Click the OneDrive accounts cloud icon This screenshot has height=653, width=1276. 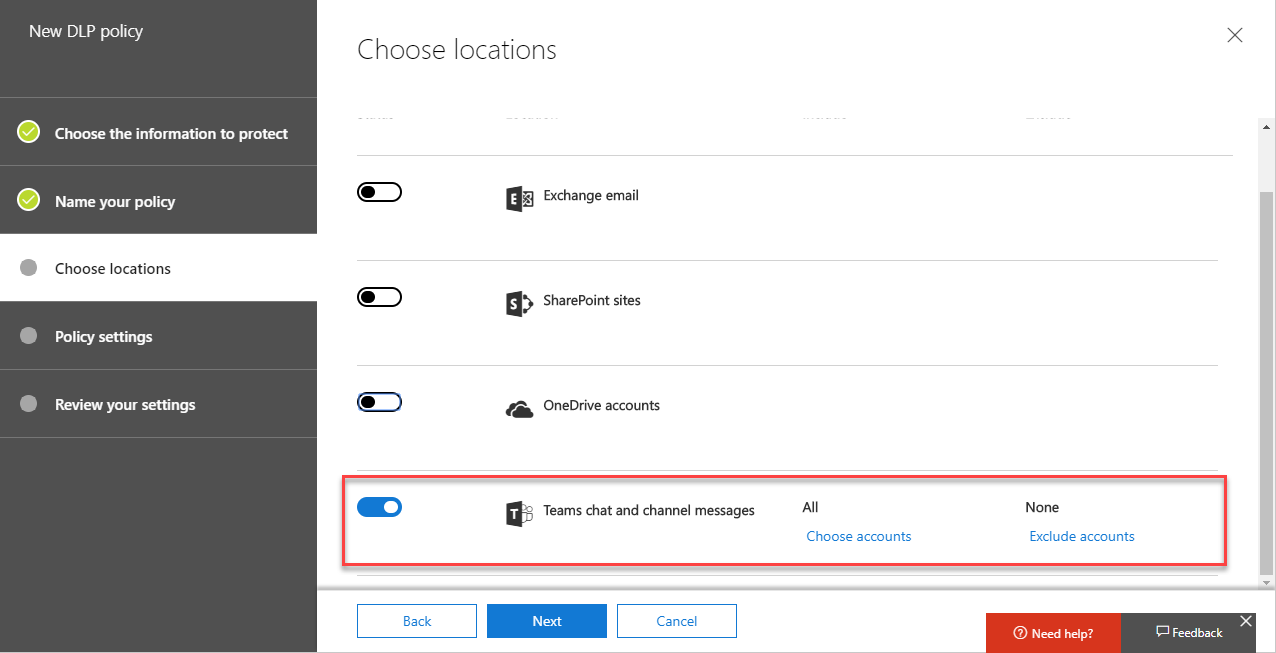519,409
